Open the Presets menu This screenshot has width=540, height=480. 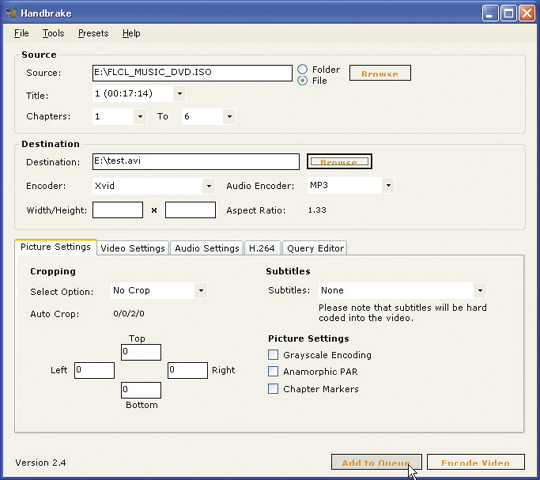click(93, 33)
